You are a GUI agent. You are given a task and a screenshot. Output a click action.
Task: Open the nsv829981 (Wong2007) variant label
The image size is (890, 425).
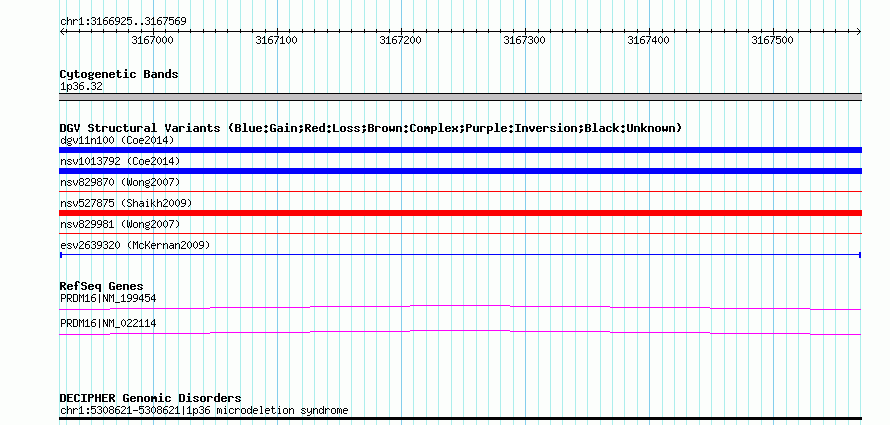(x=120, y=225)
